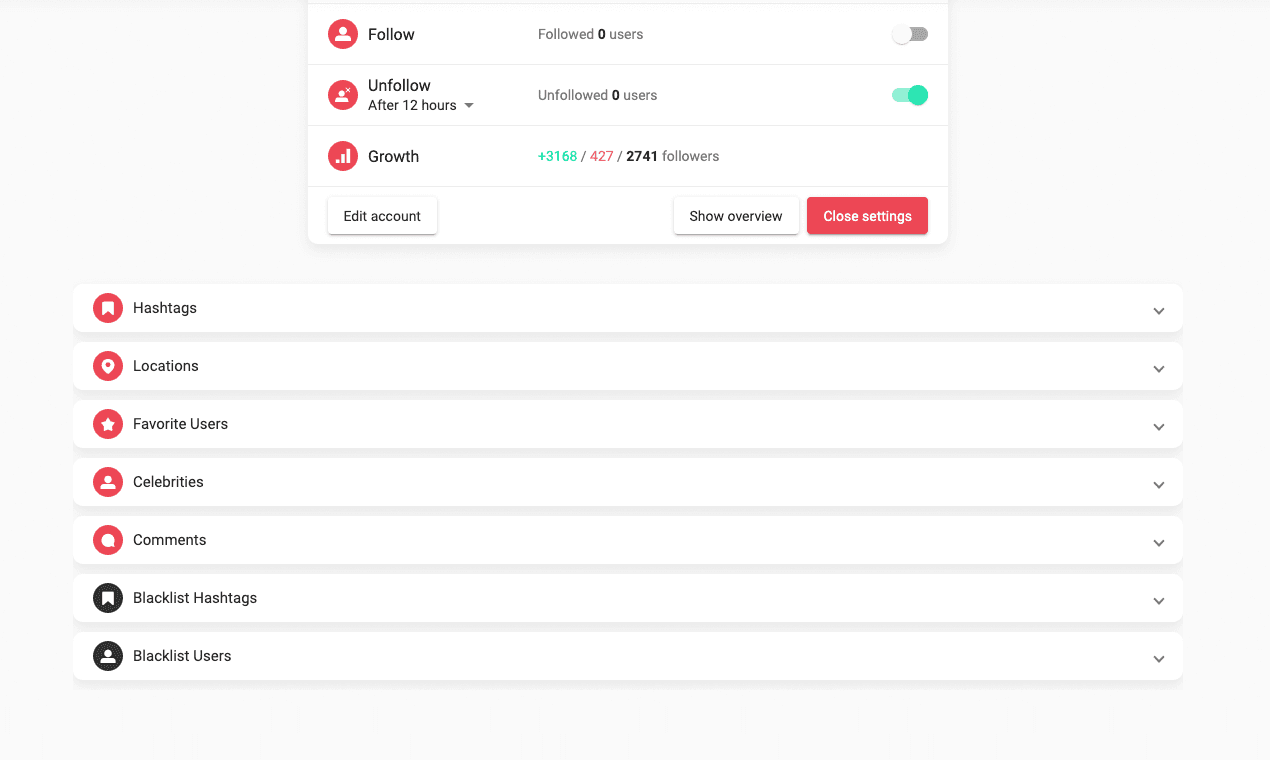Expand the Blacklist Users chevron
The width and height of the screenshot is (1270, 760).
[x=1159, y=658]
